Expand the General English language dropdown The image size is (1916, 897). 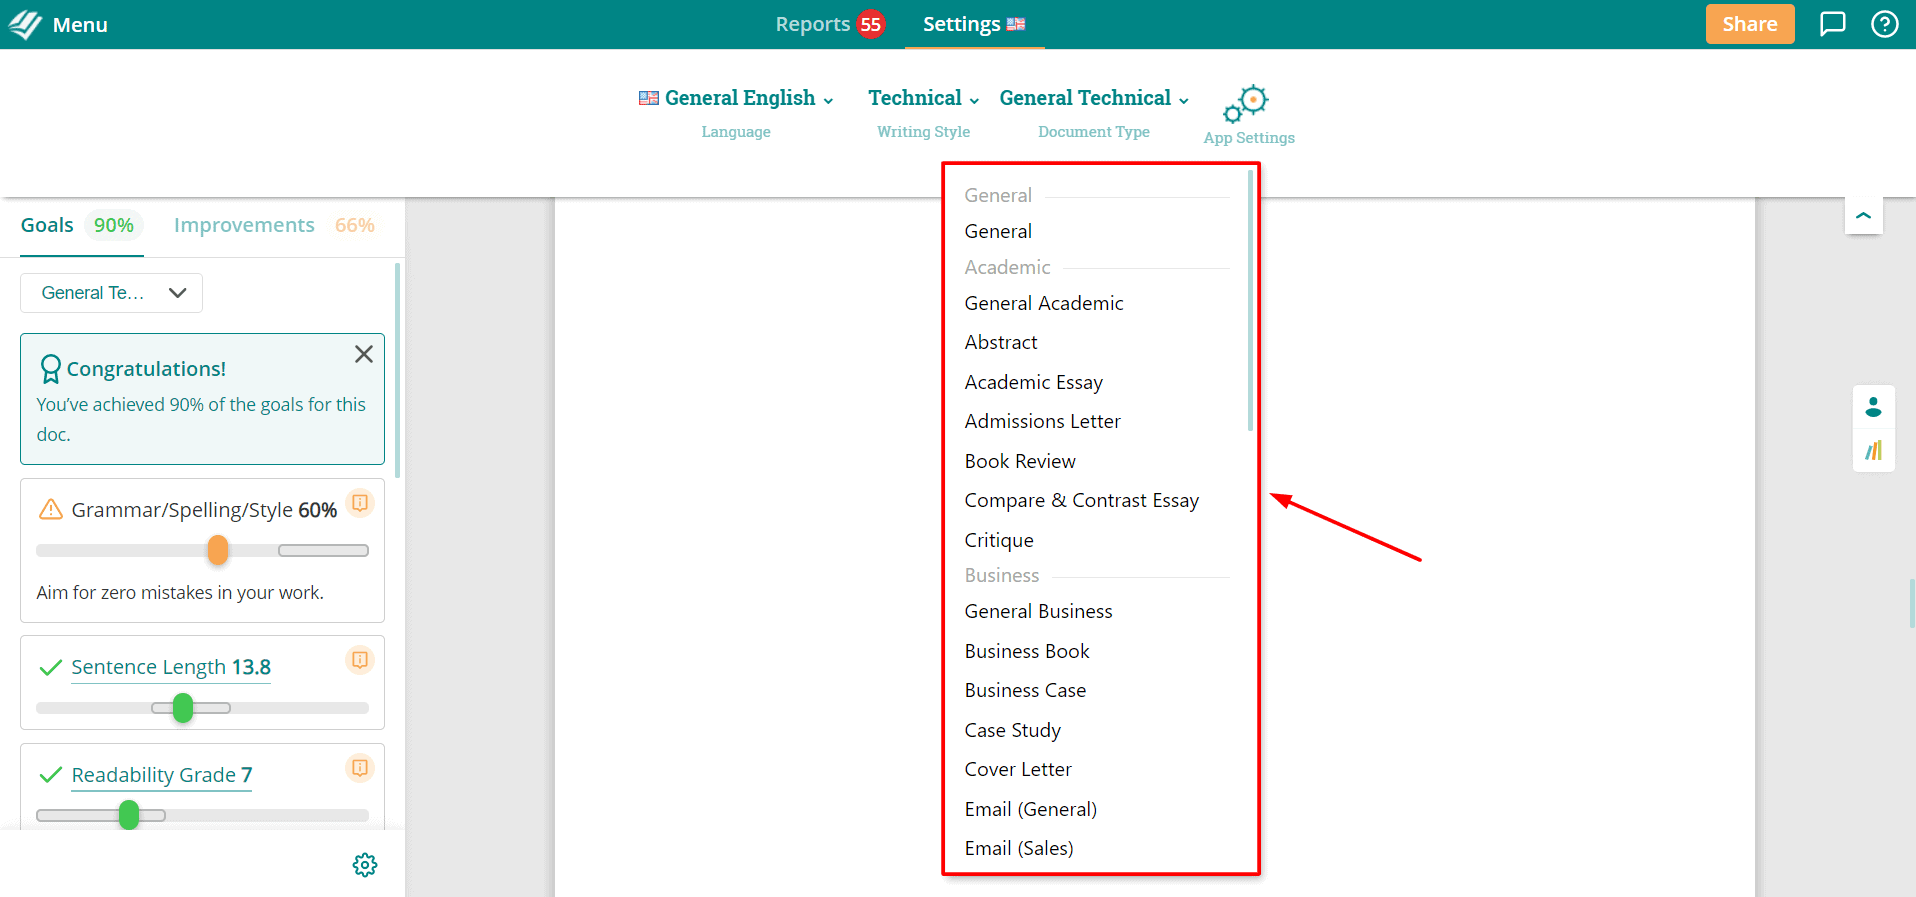pos(736,98)
